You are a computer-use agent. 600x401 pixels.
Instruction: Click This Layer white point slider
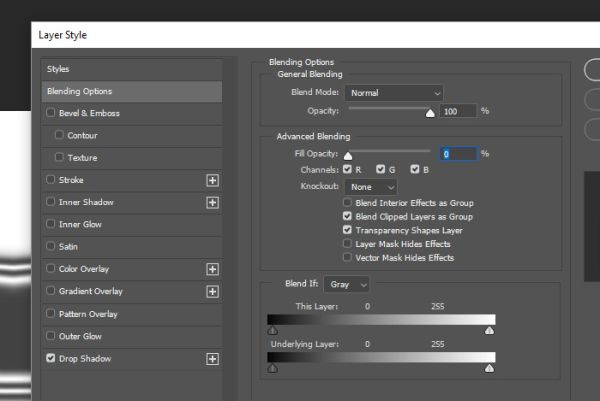point(489,331)
